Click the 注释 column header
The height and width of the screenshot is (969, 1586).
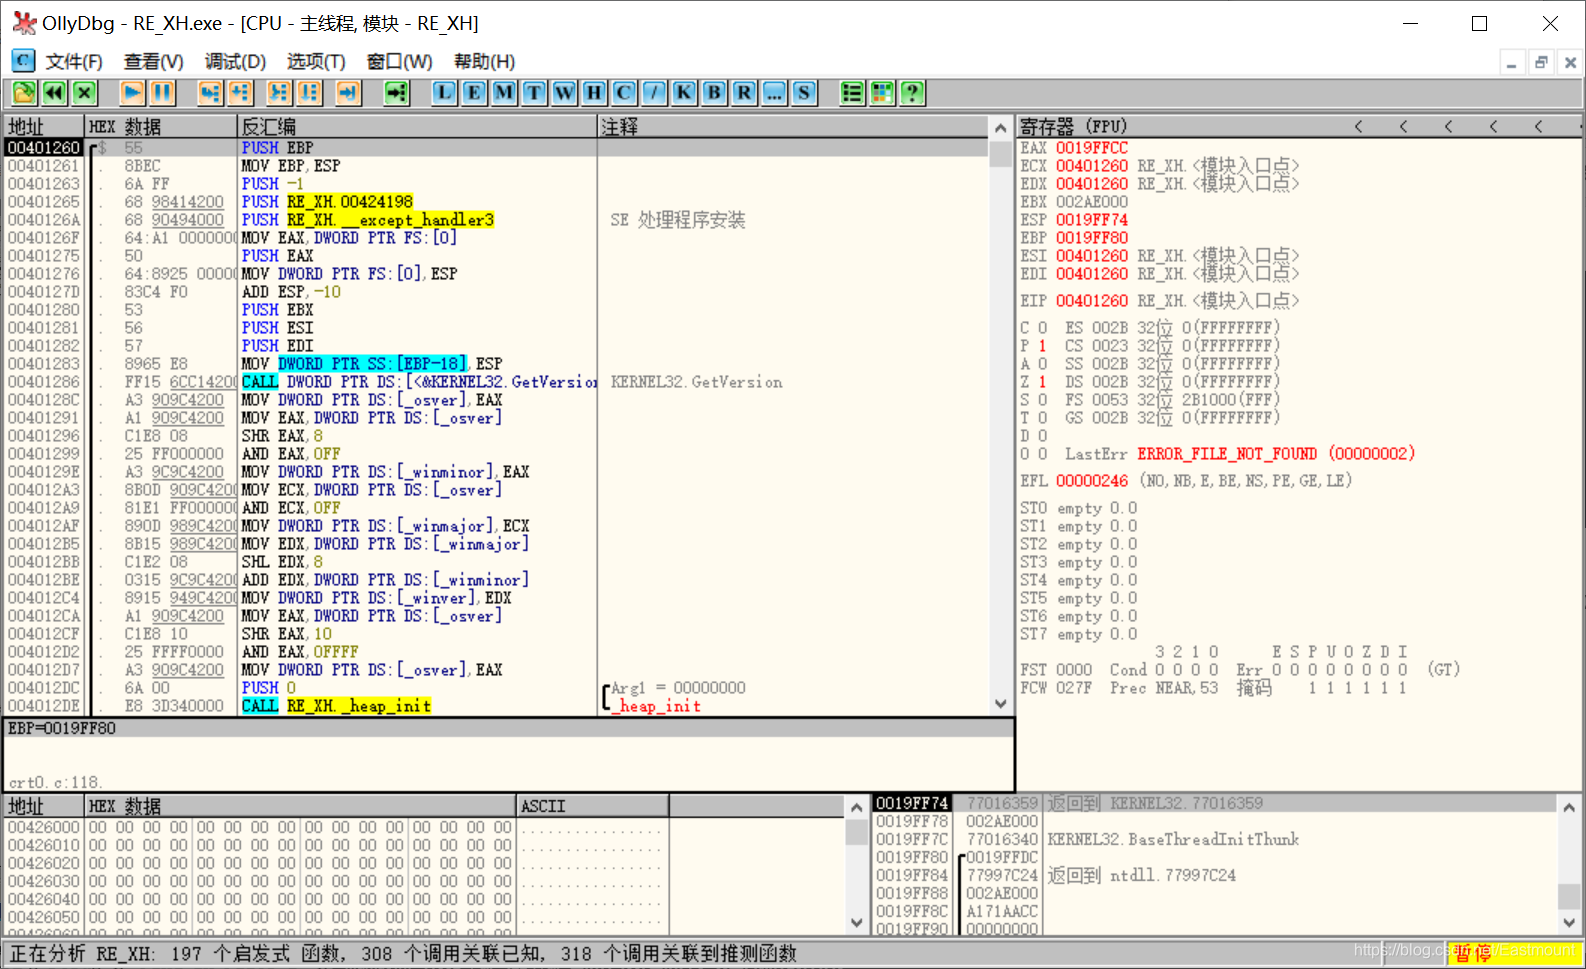[794, 127]
